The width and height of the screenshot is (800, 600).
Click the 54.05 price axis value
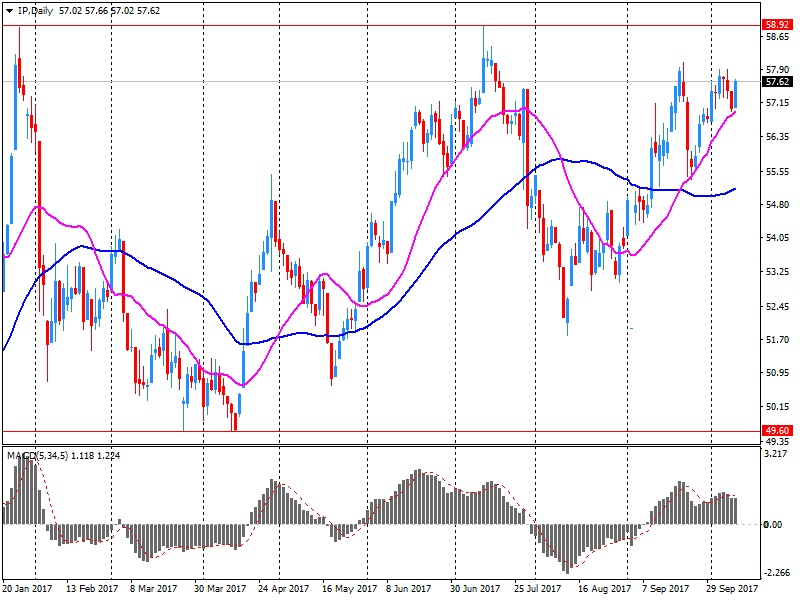pos(777,238)
